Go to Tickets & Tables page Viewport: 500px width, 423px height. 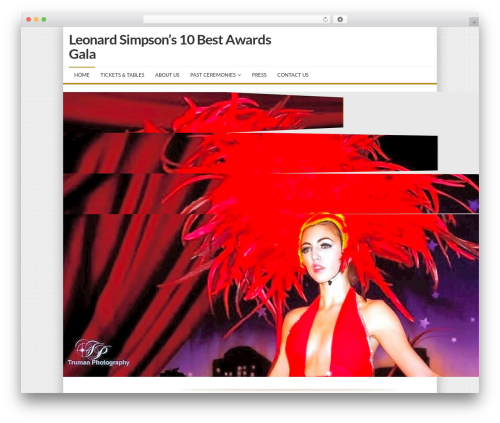[122, 75]
